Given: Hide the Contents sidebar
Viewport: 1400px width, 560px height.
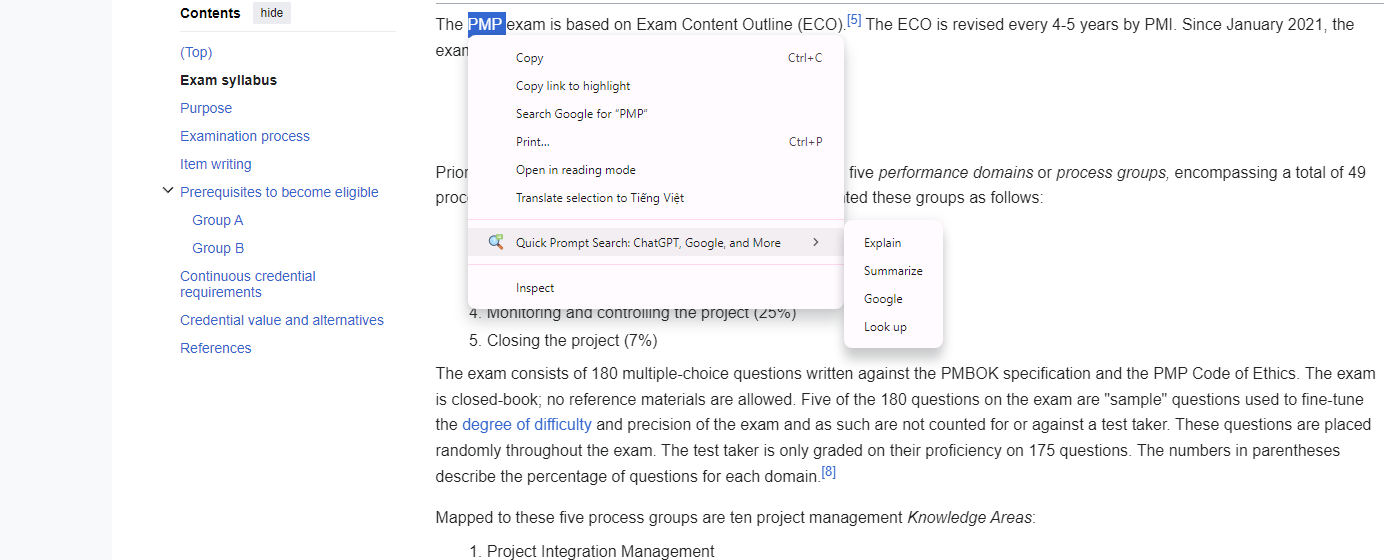Looking at the screenshot, I should click(272, 13).
